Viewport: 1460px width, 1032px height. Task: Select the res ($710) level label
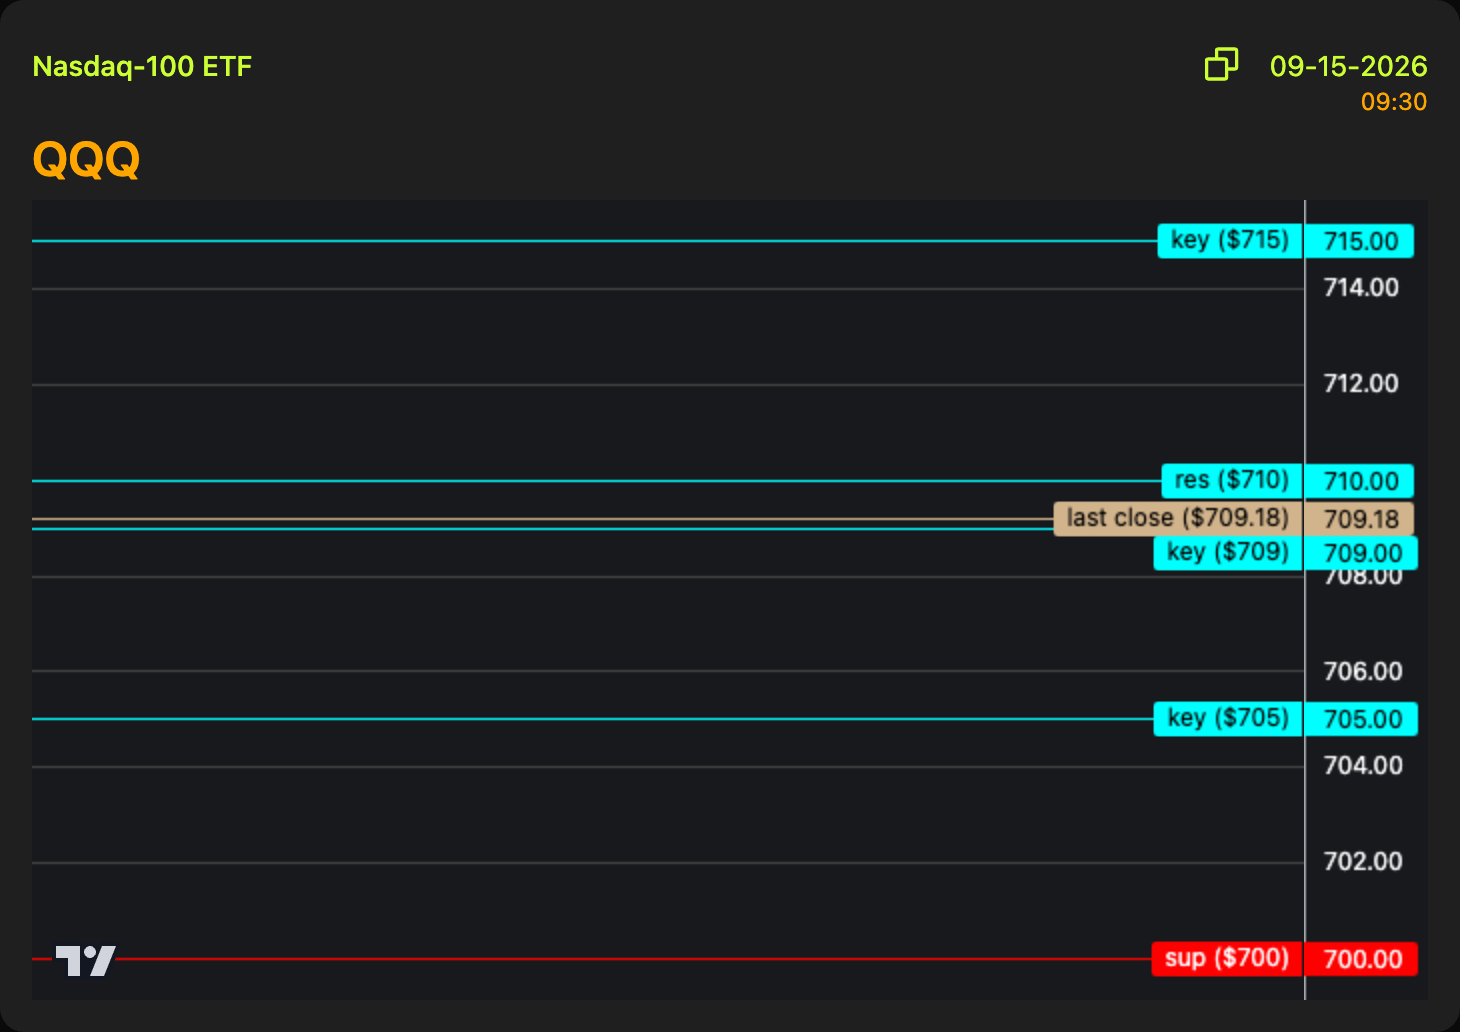point(1232,481)
